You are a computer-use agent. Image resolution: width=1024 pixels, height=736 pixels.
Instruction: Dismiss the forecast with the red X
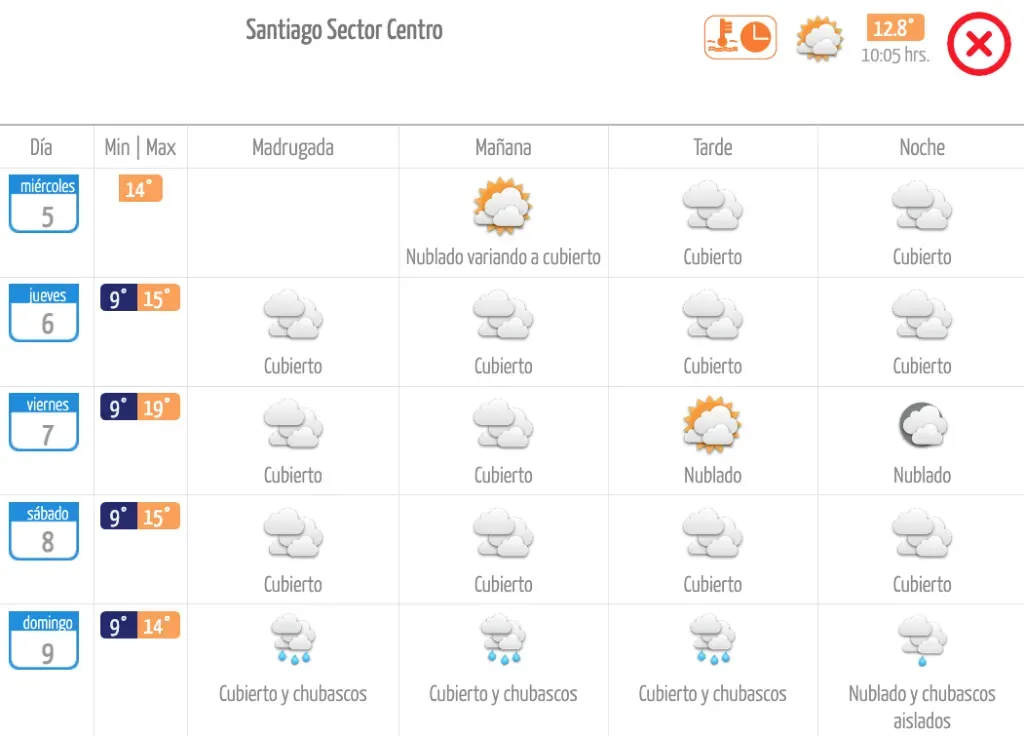(978, 44)
